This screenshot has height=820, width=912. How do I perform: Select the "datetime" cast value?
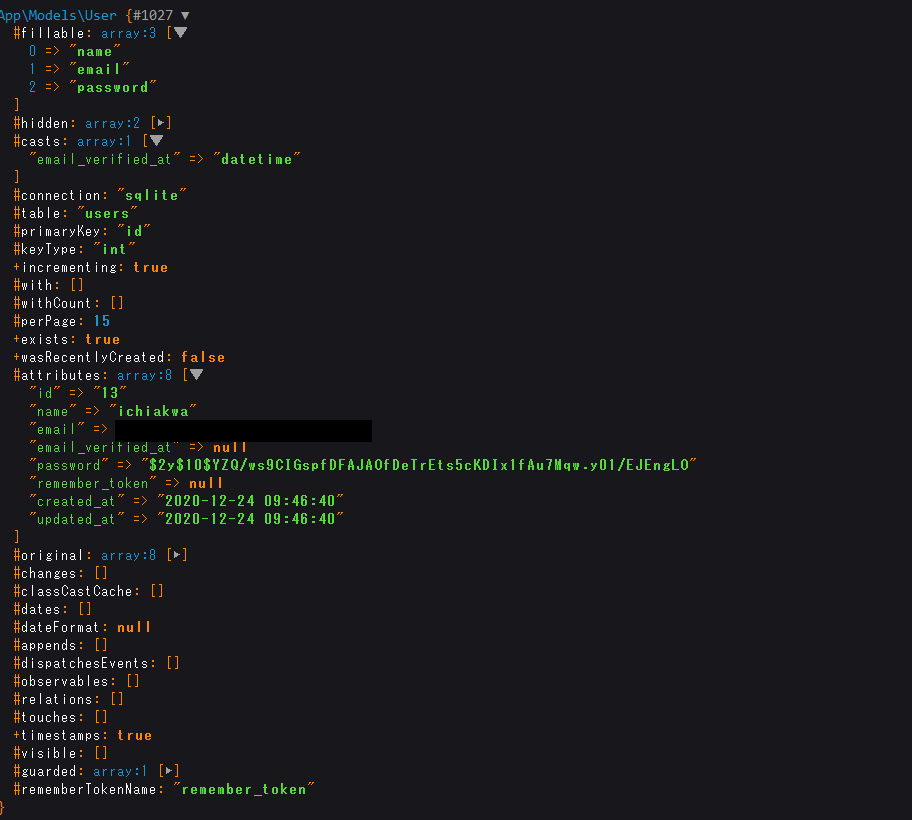[256, 159]
